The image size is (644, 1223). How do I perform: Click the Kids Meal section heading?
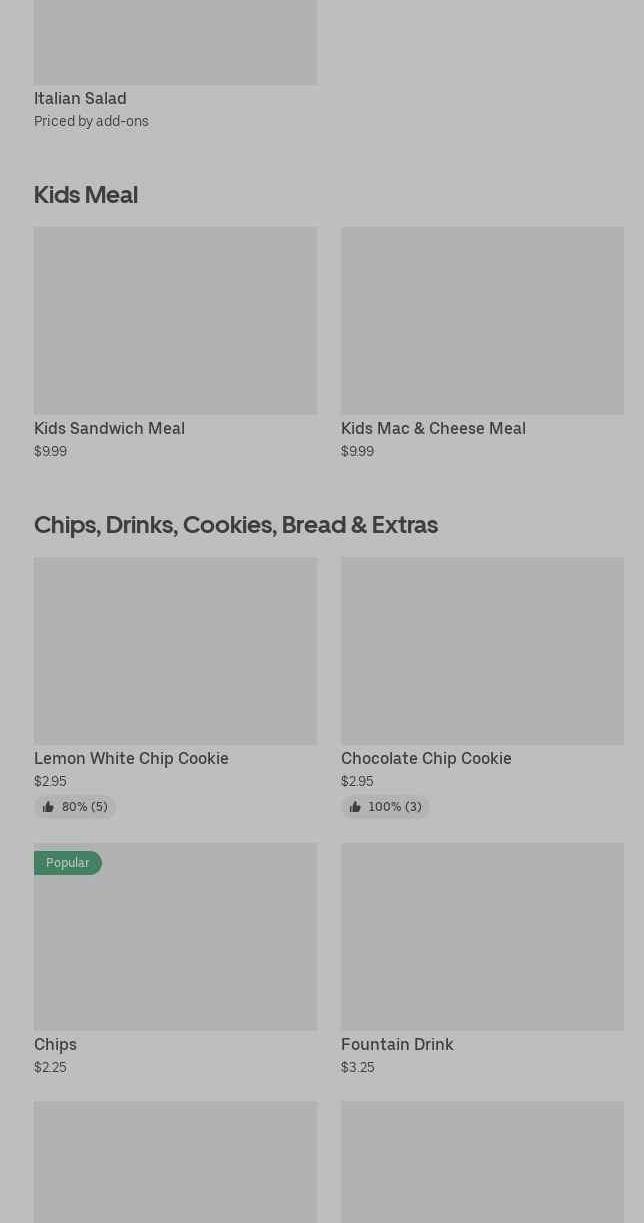tap(86, 194)
